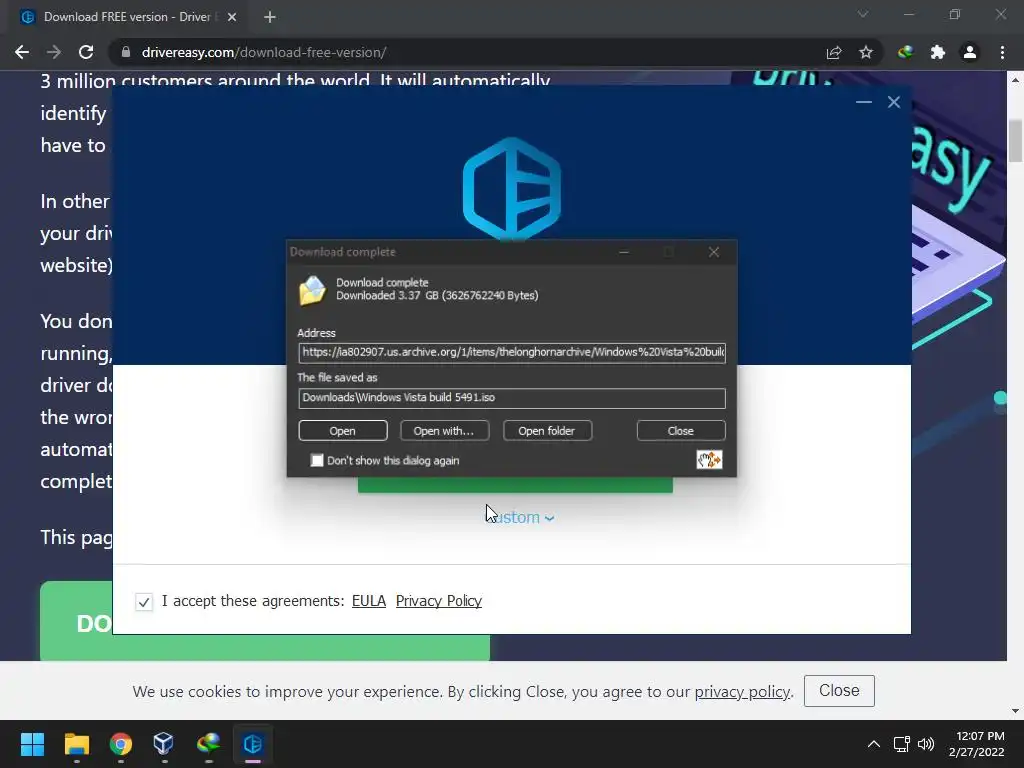Open Driver Easy from taskbar
1024x768 pixels.
point(253,744)
